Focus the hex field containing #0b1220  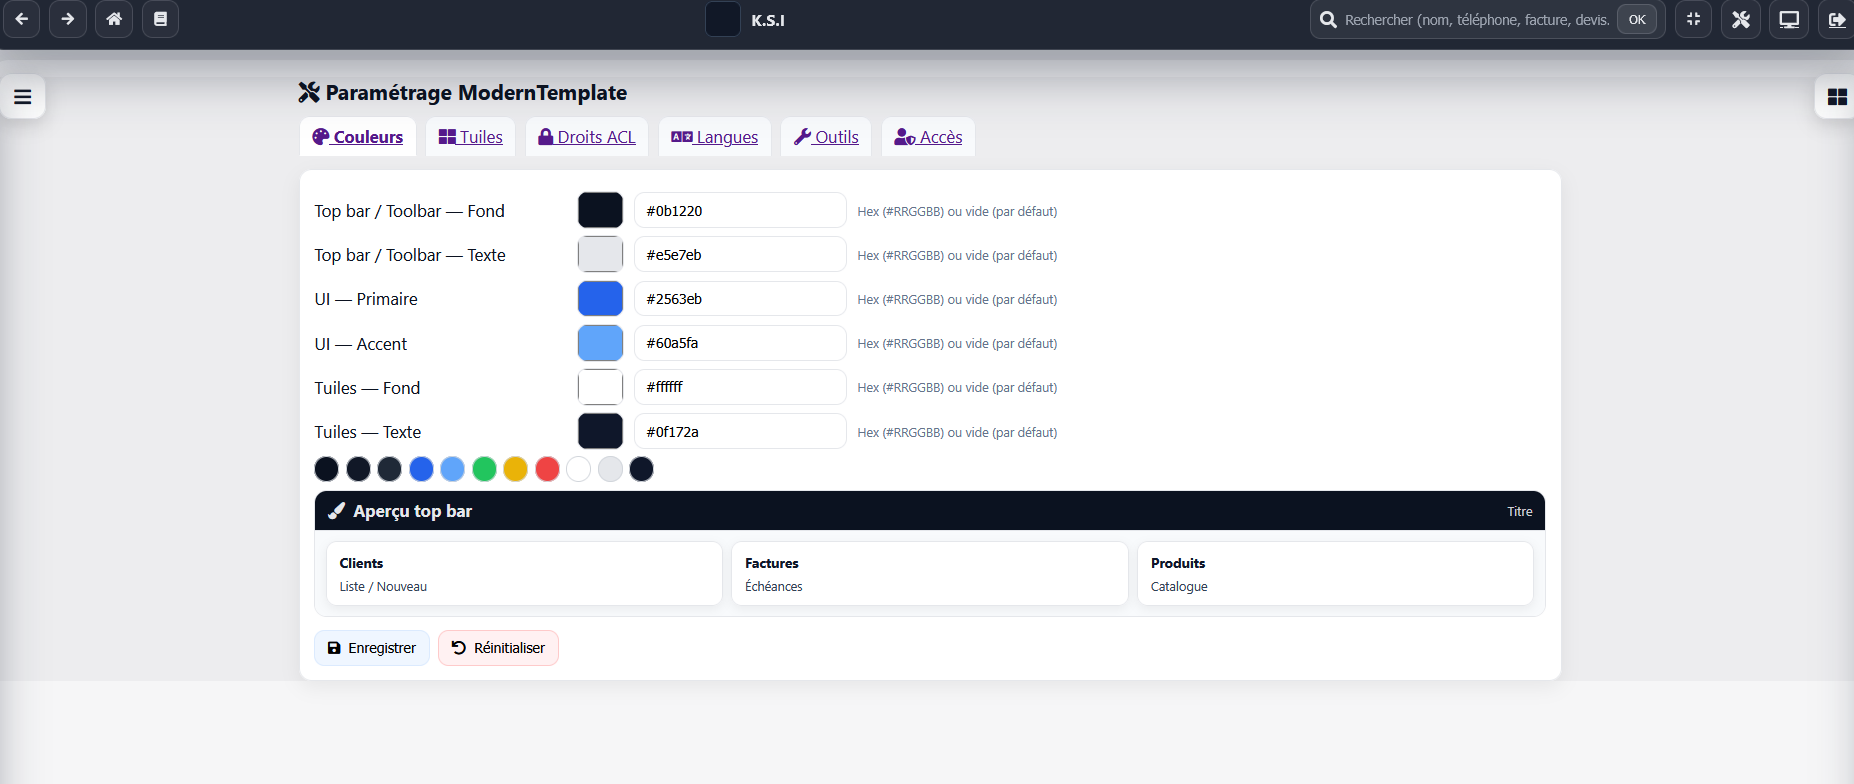tap(740, 210)
